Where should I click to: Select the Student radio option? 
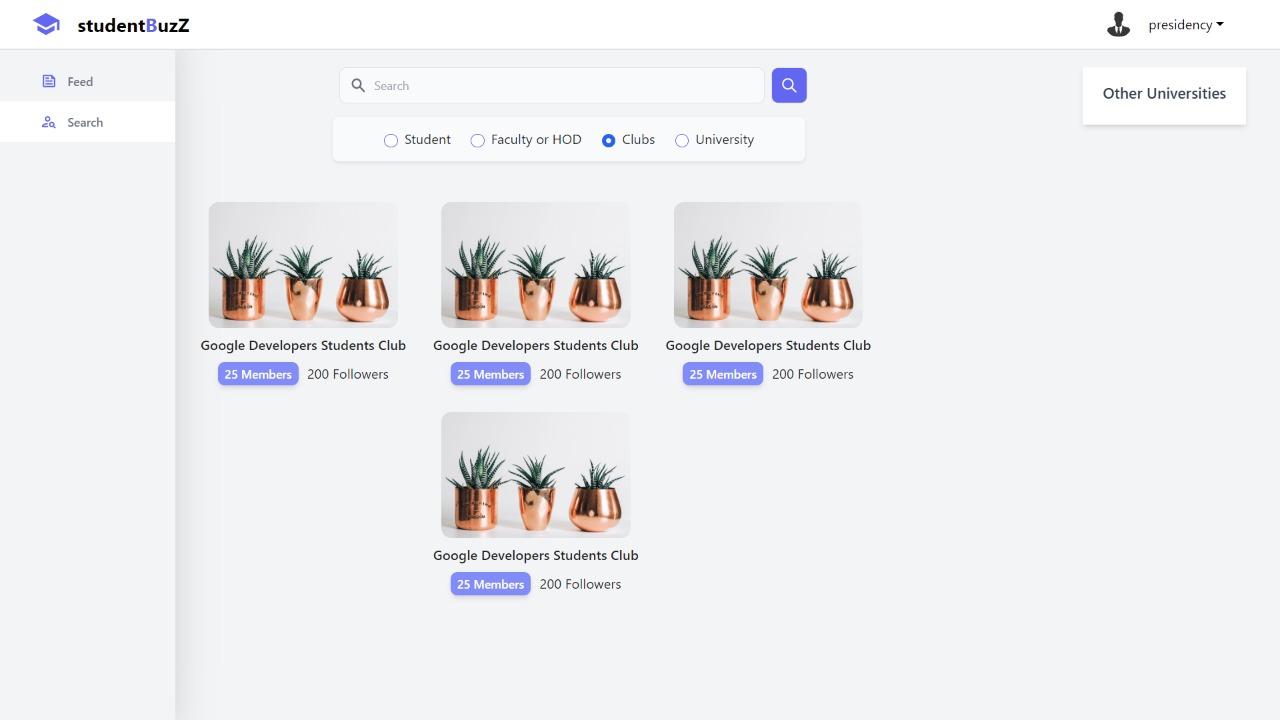tap(391, 140)
